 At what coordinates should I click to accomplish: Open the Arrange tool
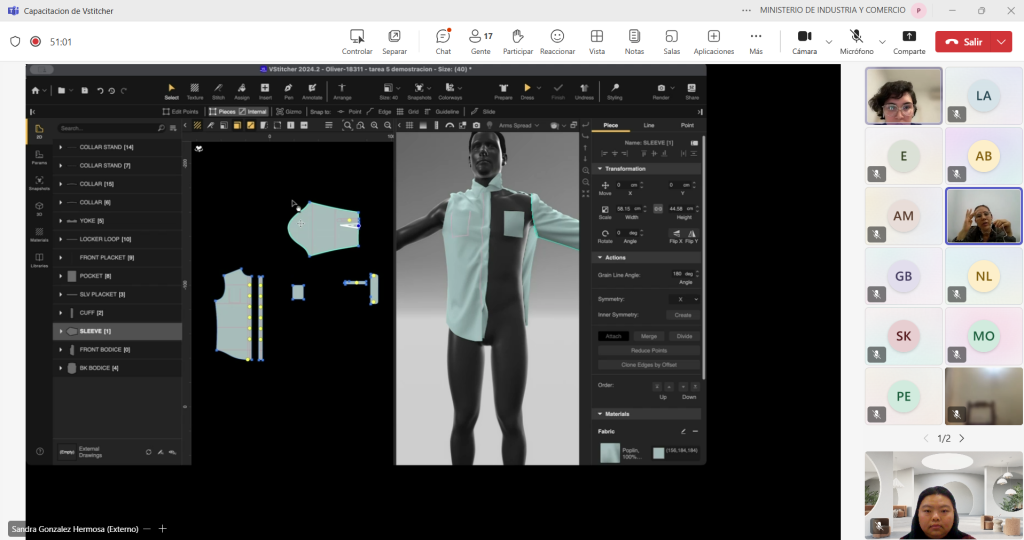point(342,91)
